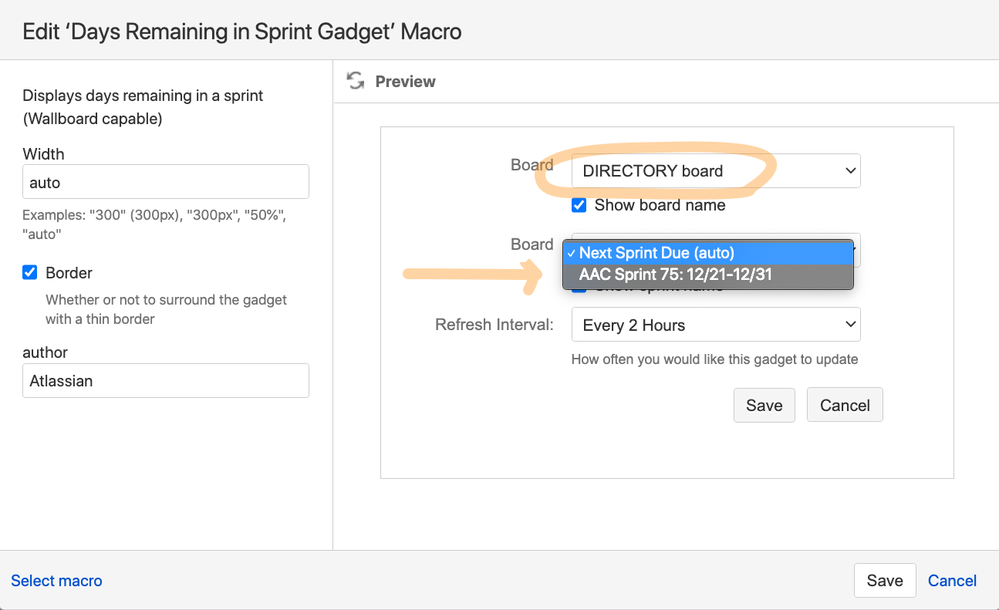Click the 'How often you would like this gadget to update' text
The height and width of the screenshot is (610, 999).
[714, 359]
